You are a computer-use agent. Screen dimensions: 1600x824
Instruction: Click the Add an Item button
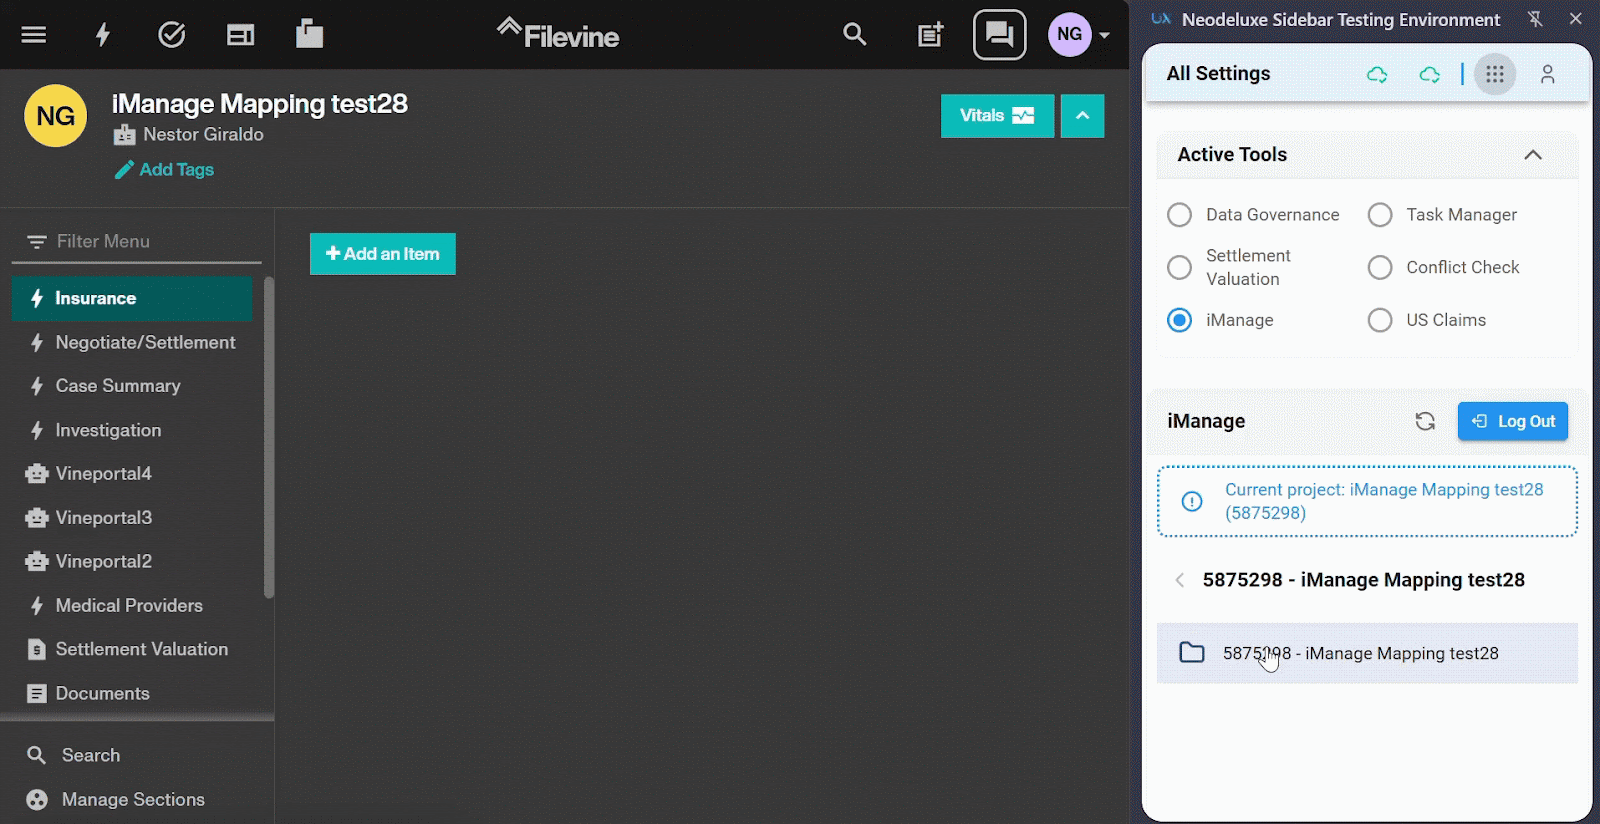pyautogui.click(x=382, y=254)
